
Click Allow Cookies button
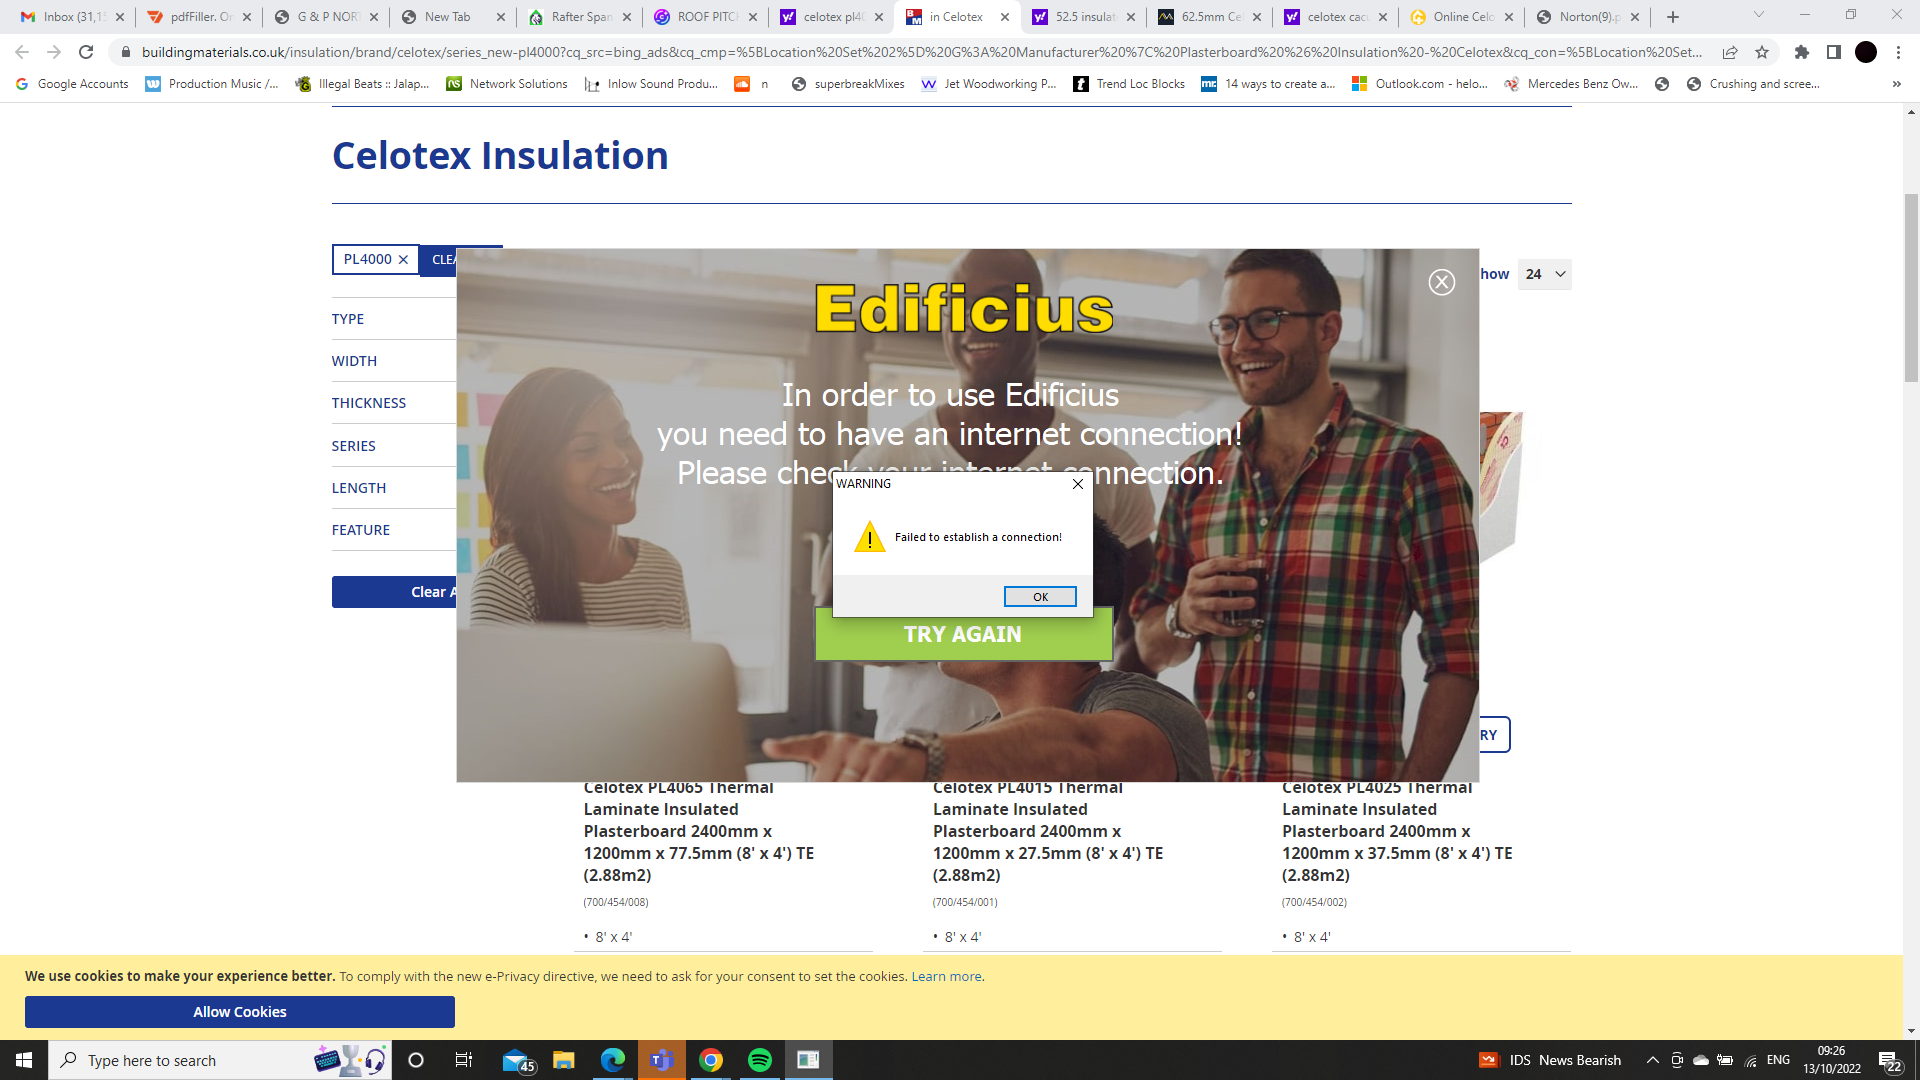coord(240,1012)
